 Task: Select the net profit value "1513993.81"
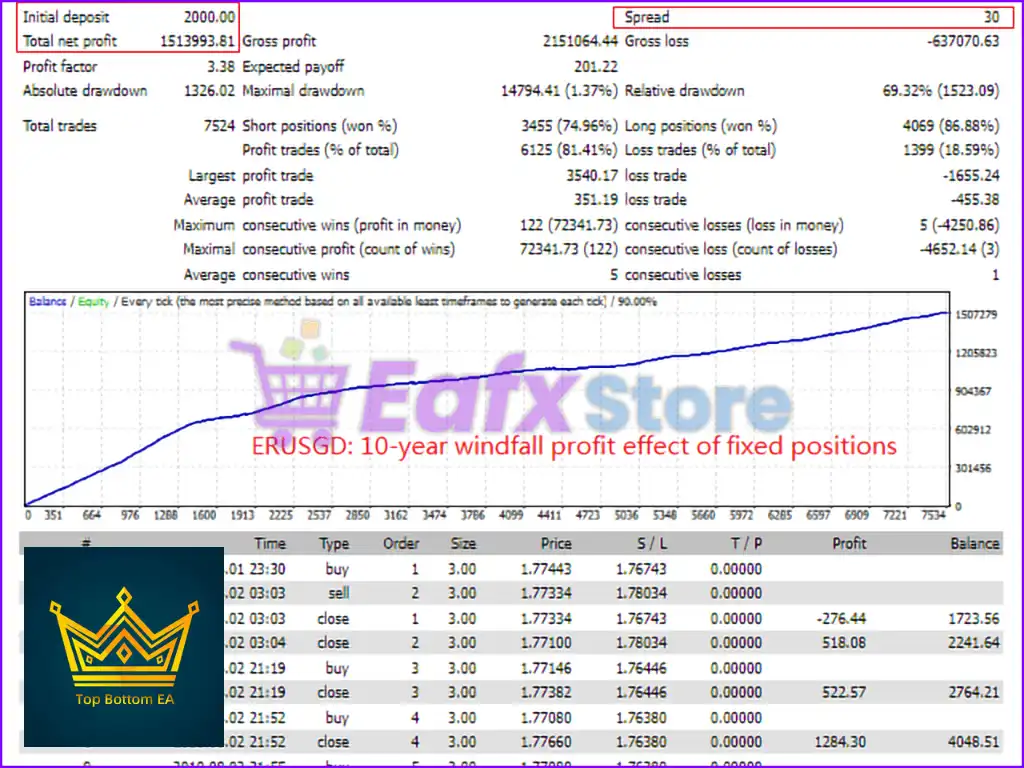(x=197, y=41)
